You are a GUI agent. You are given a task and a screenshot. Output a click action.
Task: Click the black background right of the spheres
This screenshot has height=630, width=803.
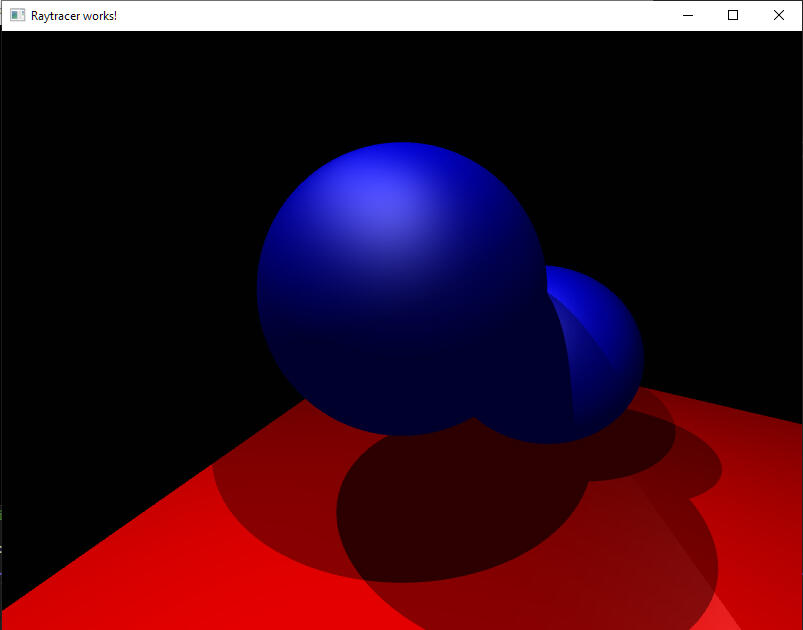(x=720, y=250)
